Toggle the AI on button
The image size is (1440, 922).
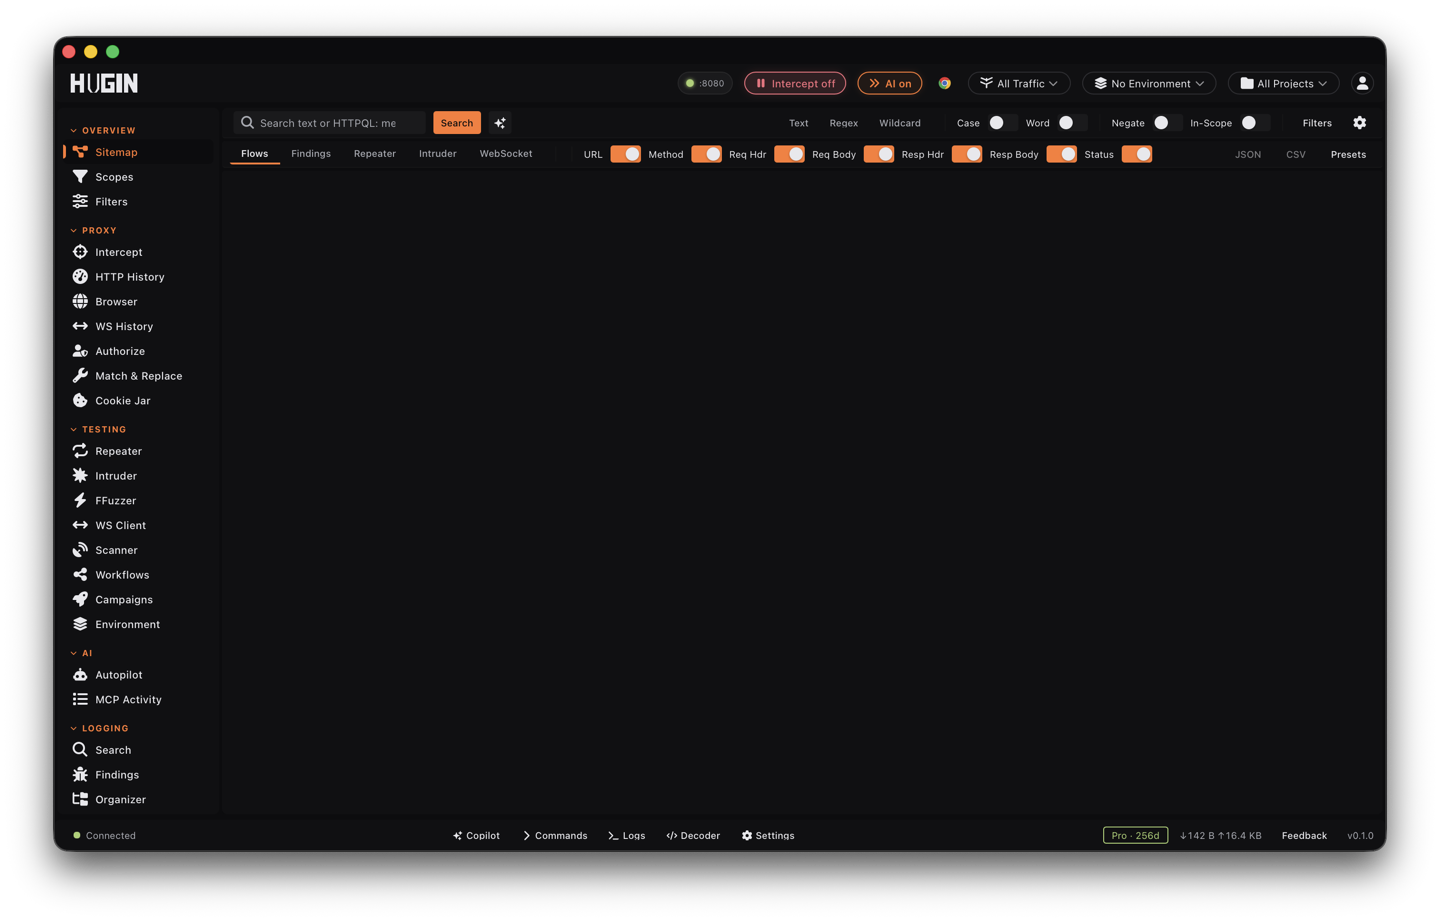pos(890,83)
